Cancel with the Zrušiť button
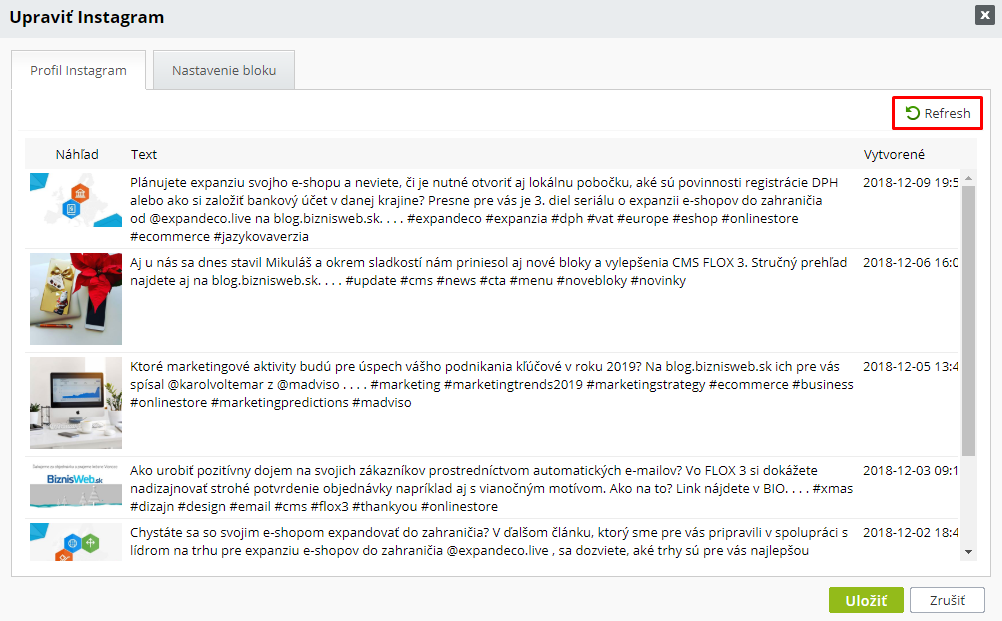The height and width of the screenshot is (621, 1002). 947,601
